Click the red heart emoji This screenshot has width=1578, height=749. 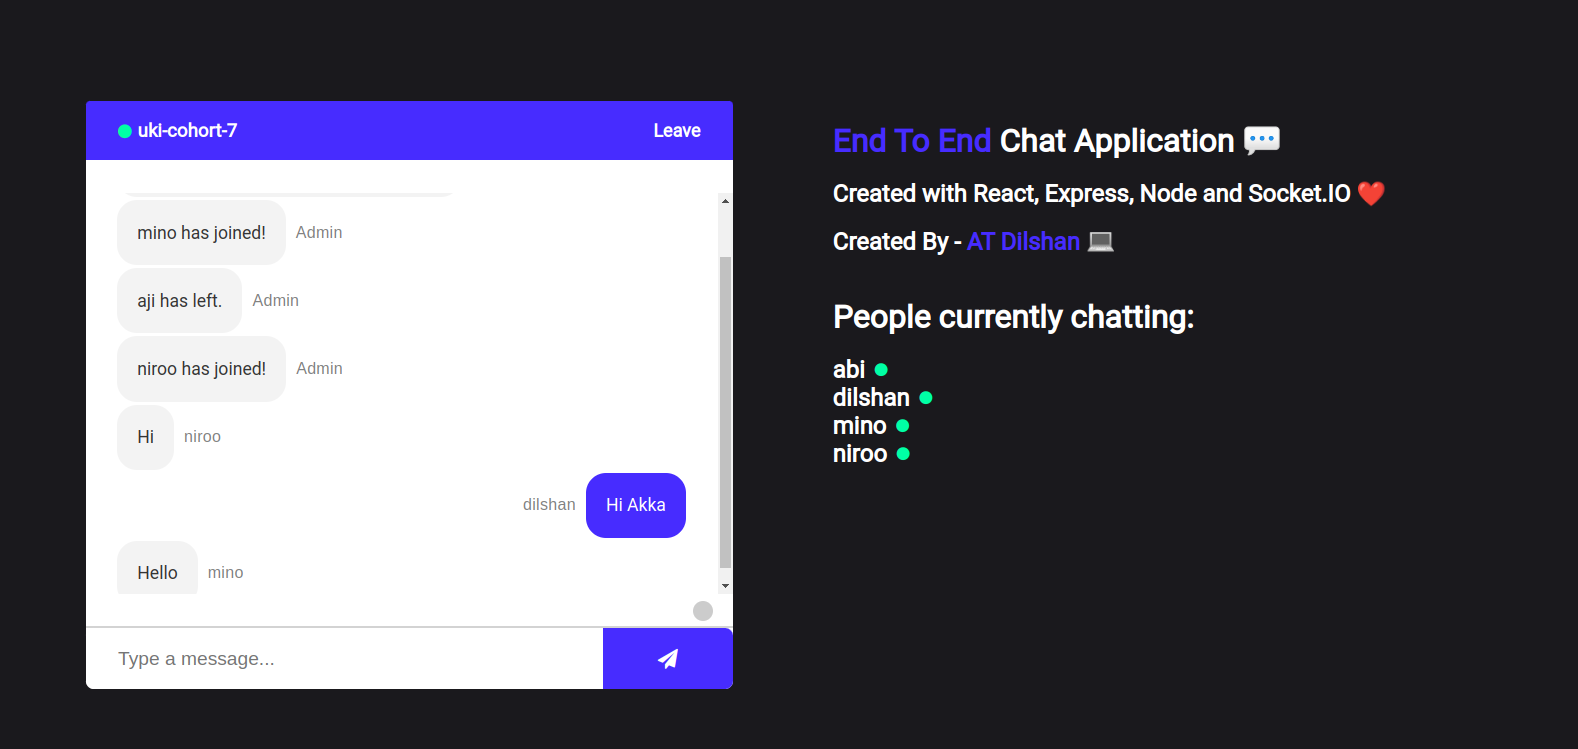pos(1371,193)
